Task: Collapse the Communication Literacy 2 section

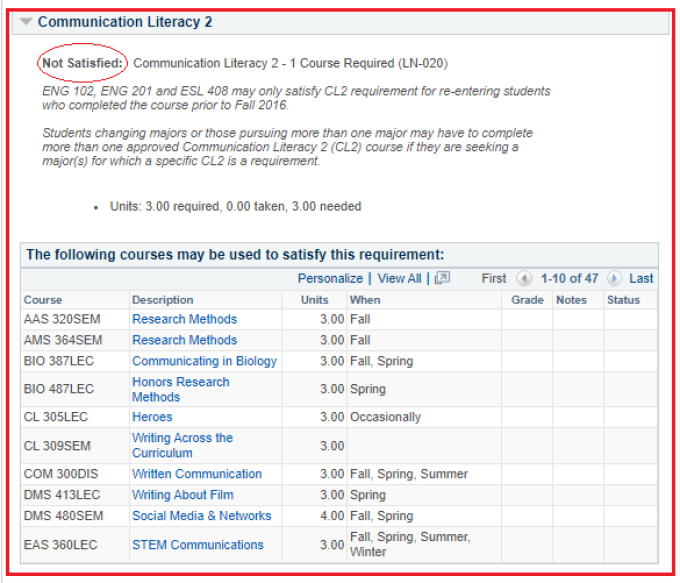Action: (x=26, y=22)
